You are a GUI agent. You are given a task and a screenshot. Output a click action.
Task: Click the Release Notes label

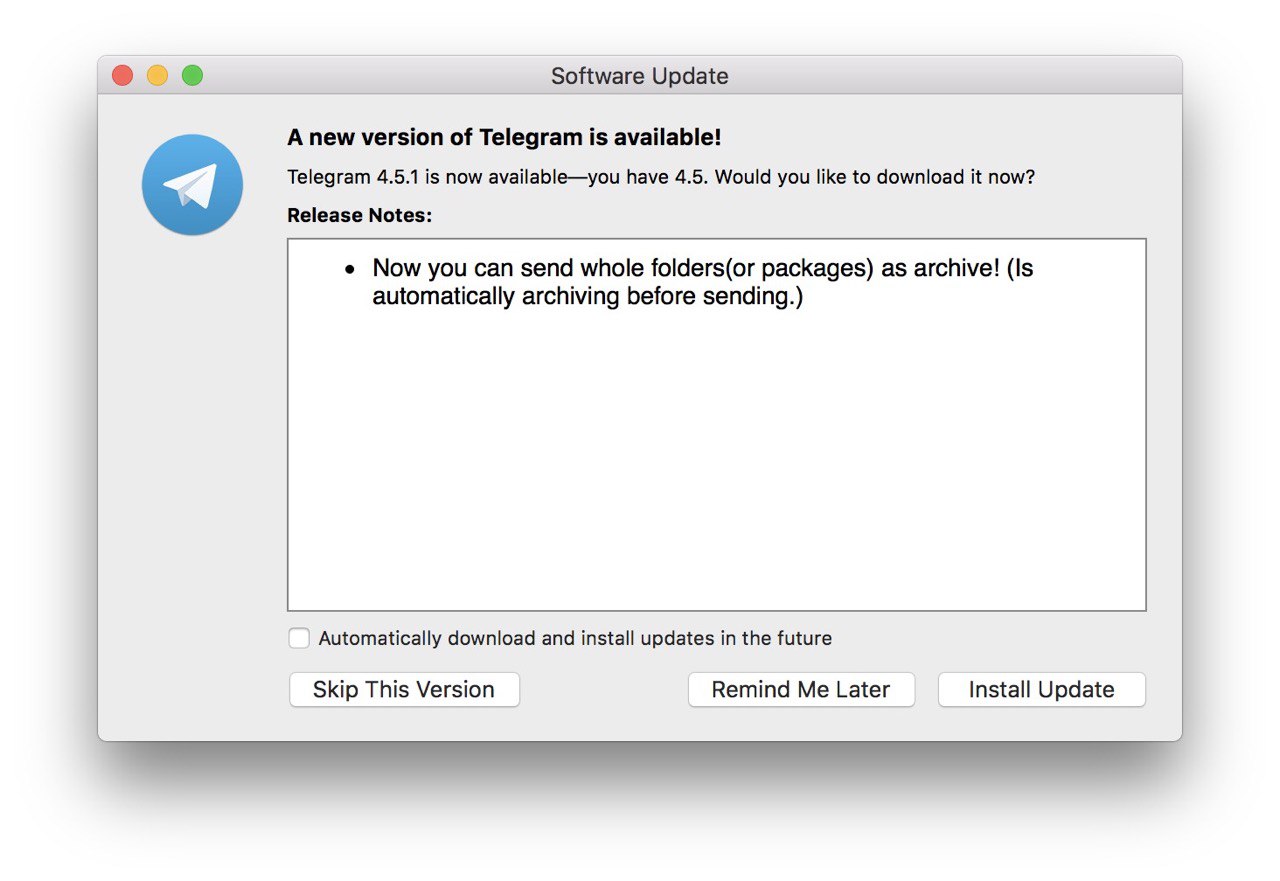360,215
